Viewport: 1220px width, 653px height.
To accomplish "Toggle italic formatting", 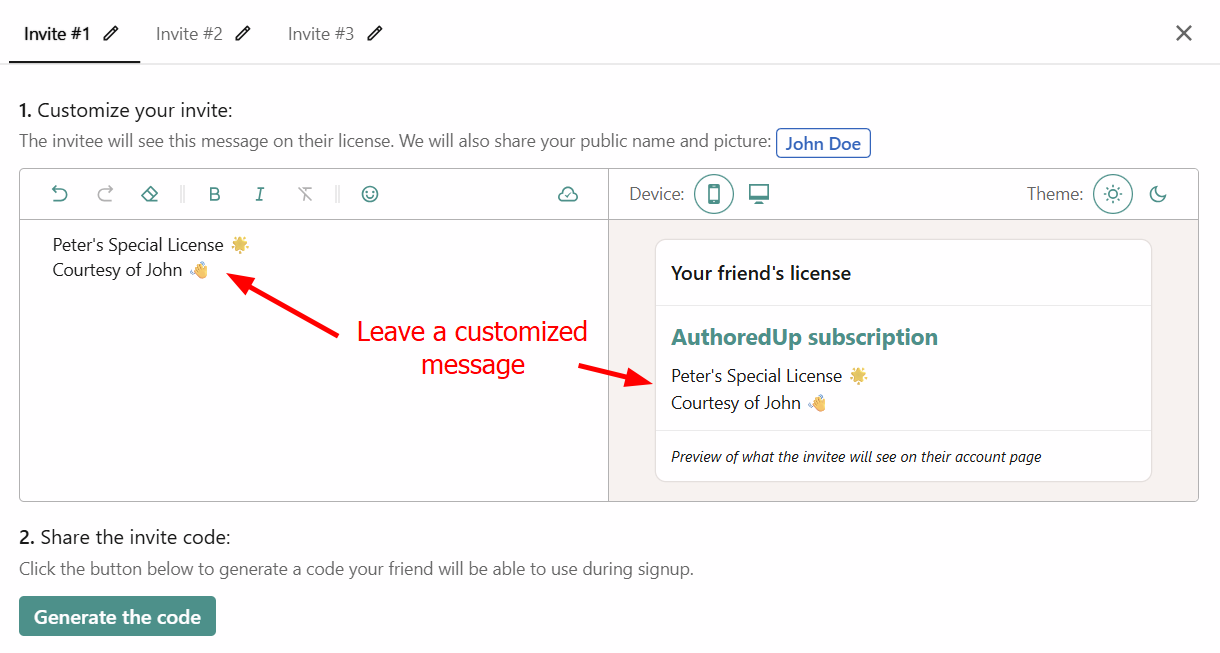I will coord(260,194).
